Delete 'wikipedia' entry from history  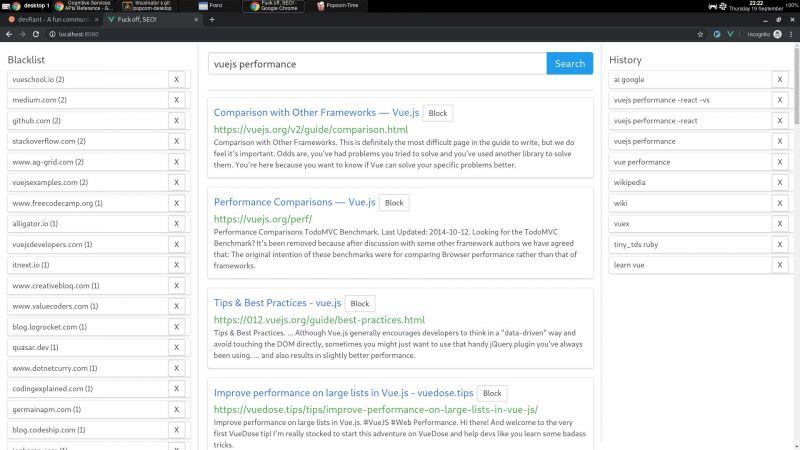780,183
